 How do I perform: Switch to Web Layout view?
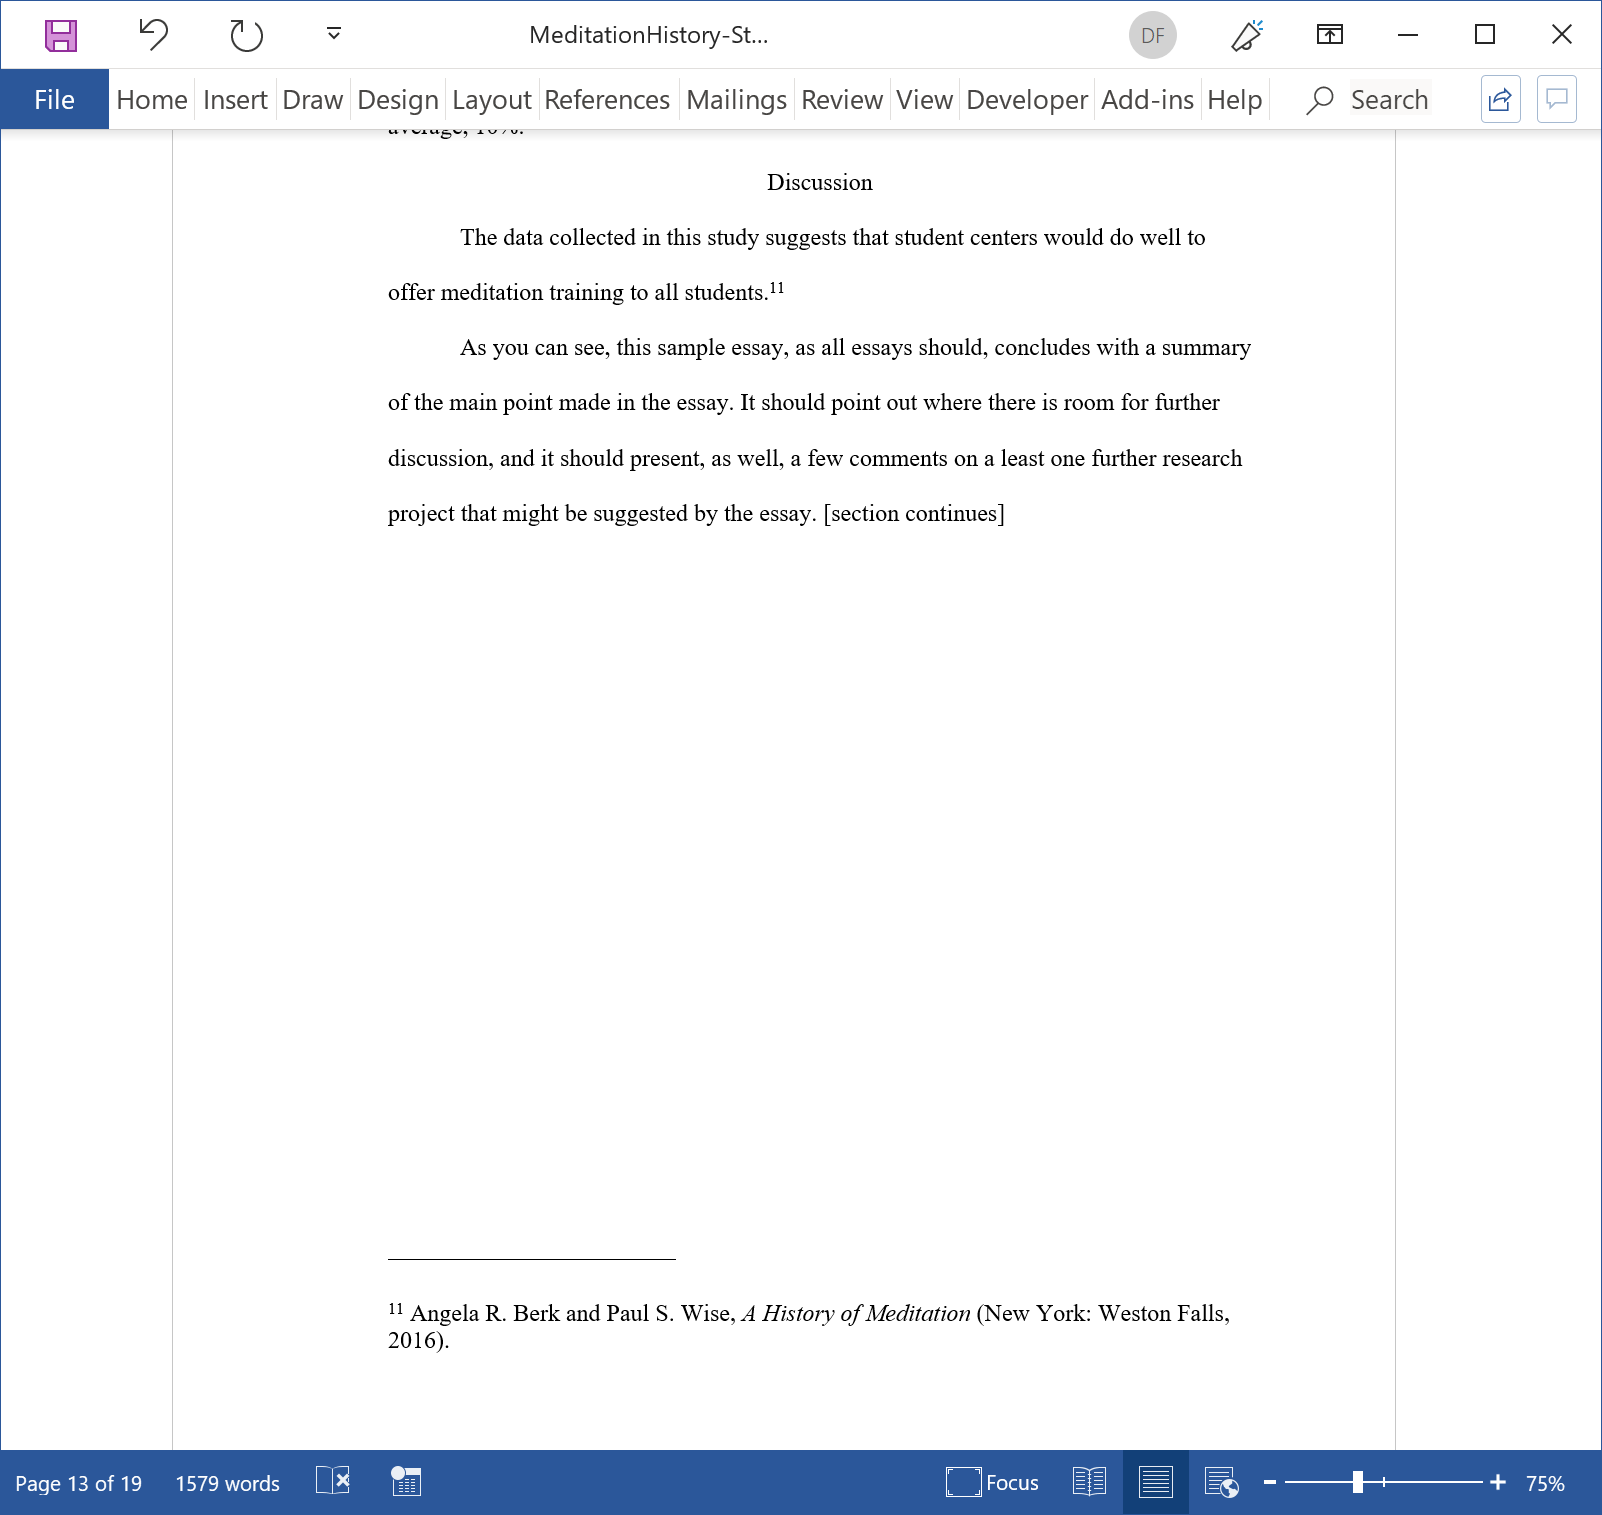[x=1221, y=1482]
